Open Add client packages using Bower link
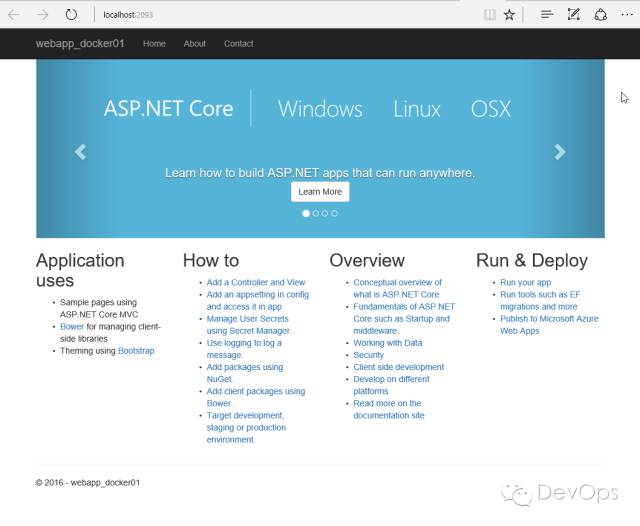 click(256, 397)
